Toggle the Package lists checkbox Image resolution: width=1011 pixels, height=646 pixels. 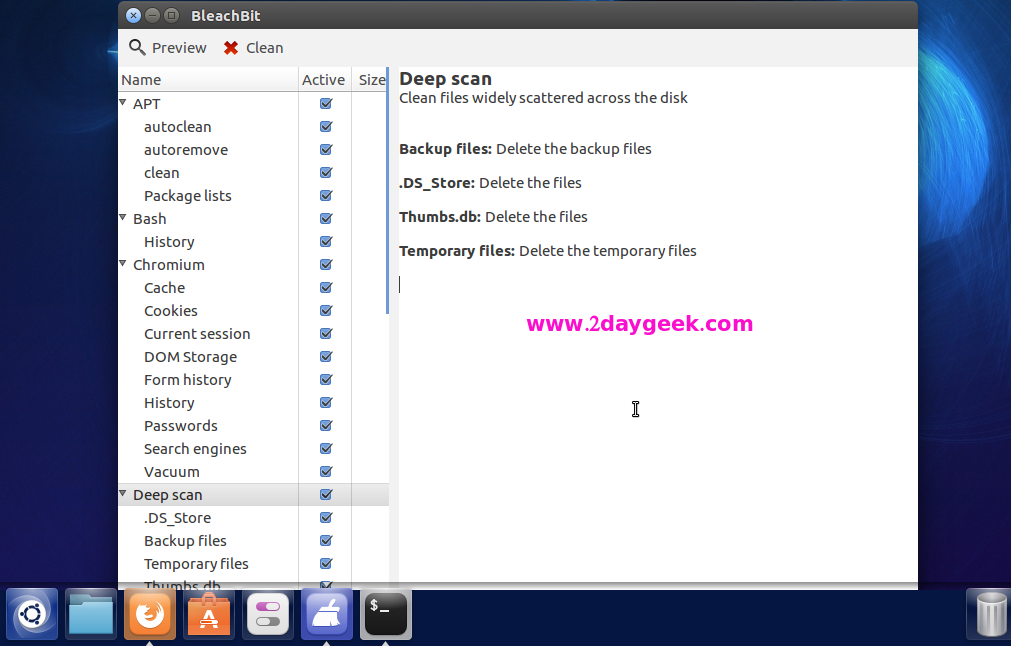point(326,195)
